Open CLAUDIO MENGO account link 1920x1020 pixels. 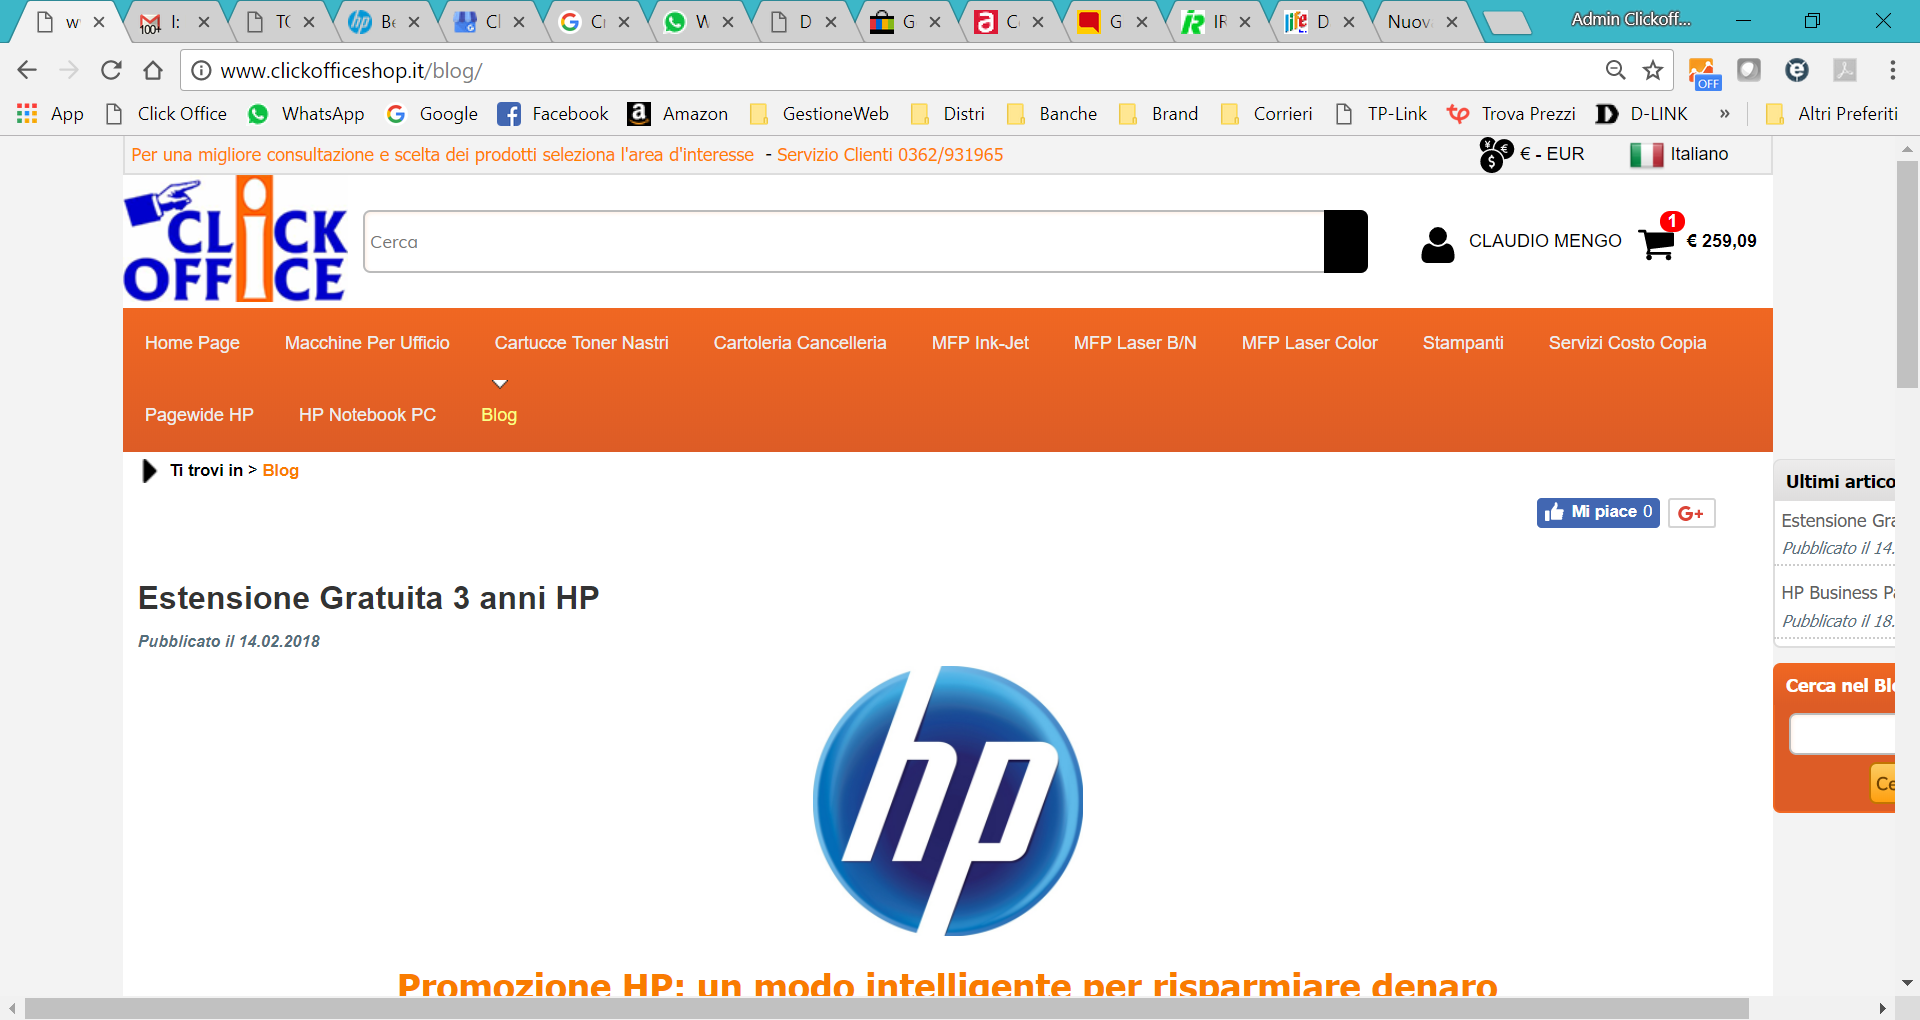(1545, 241)
